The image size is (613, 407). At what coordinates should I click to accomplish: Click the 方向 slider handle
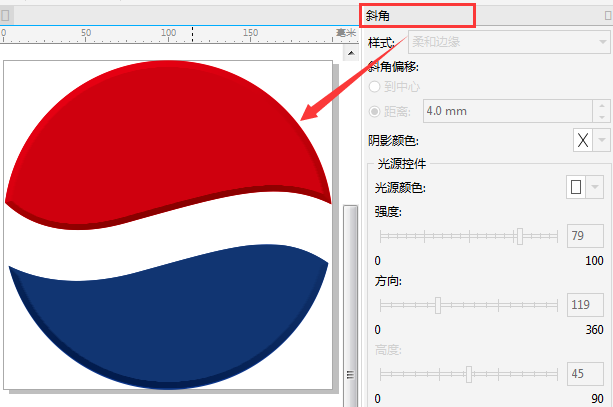pos(438,305)
